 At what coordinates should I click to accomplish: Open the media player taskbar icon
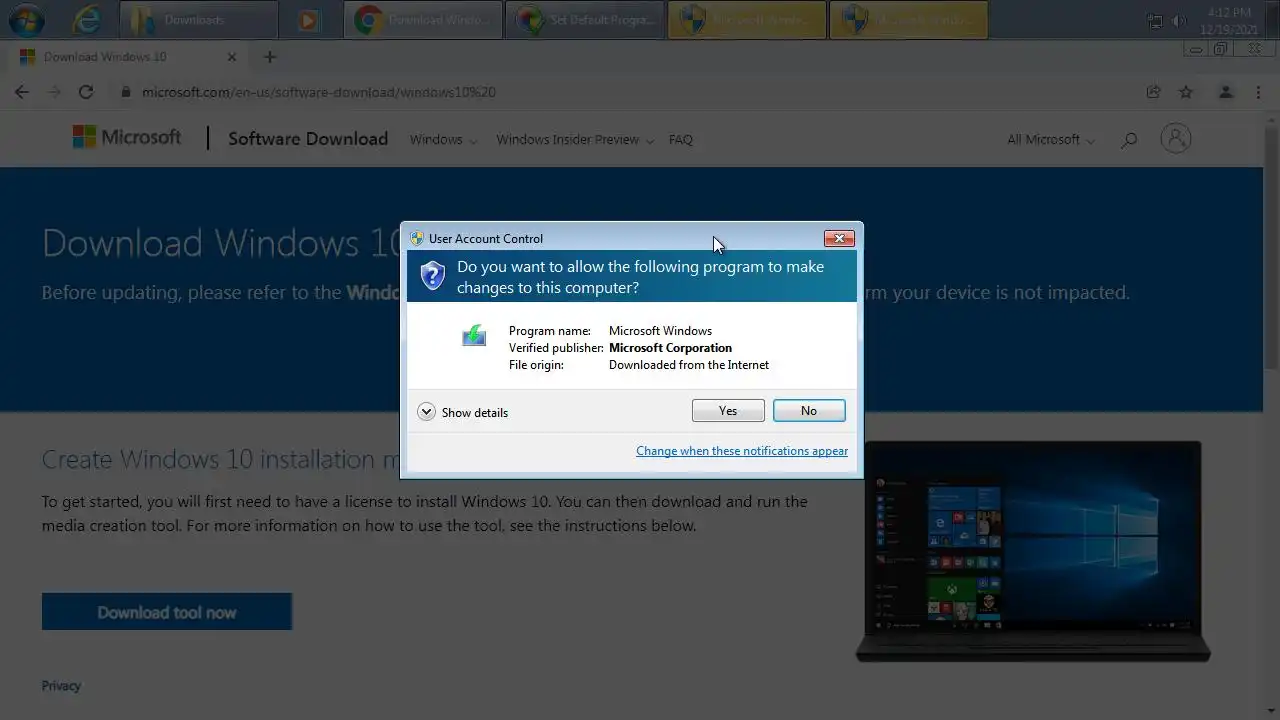308,19
